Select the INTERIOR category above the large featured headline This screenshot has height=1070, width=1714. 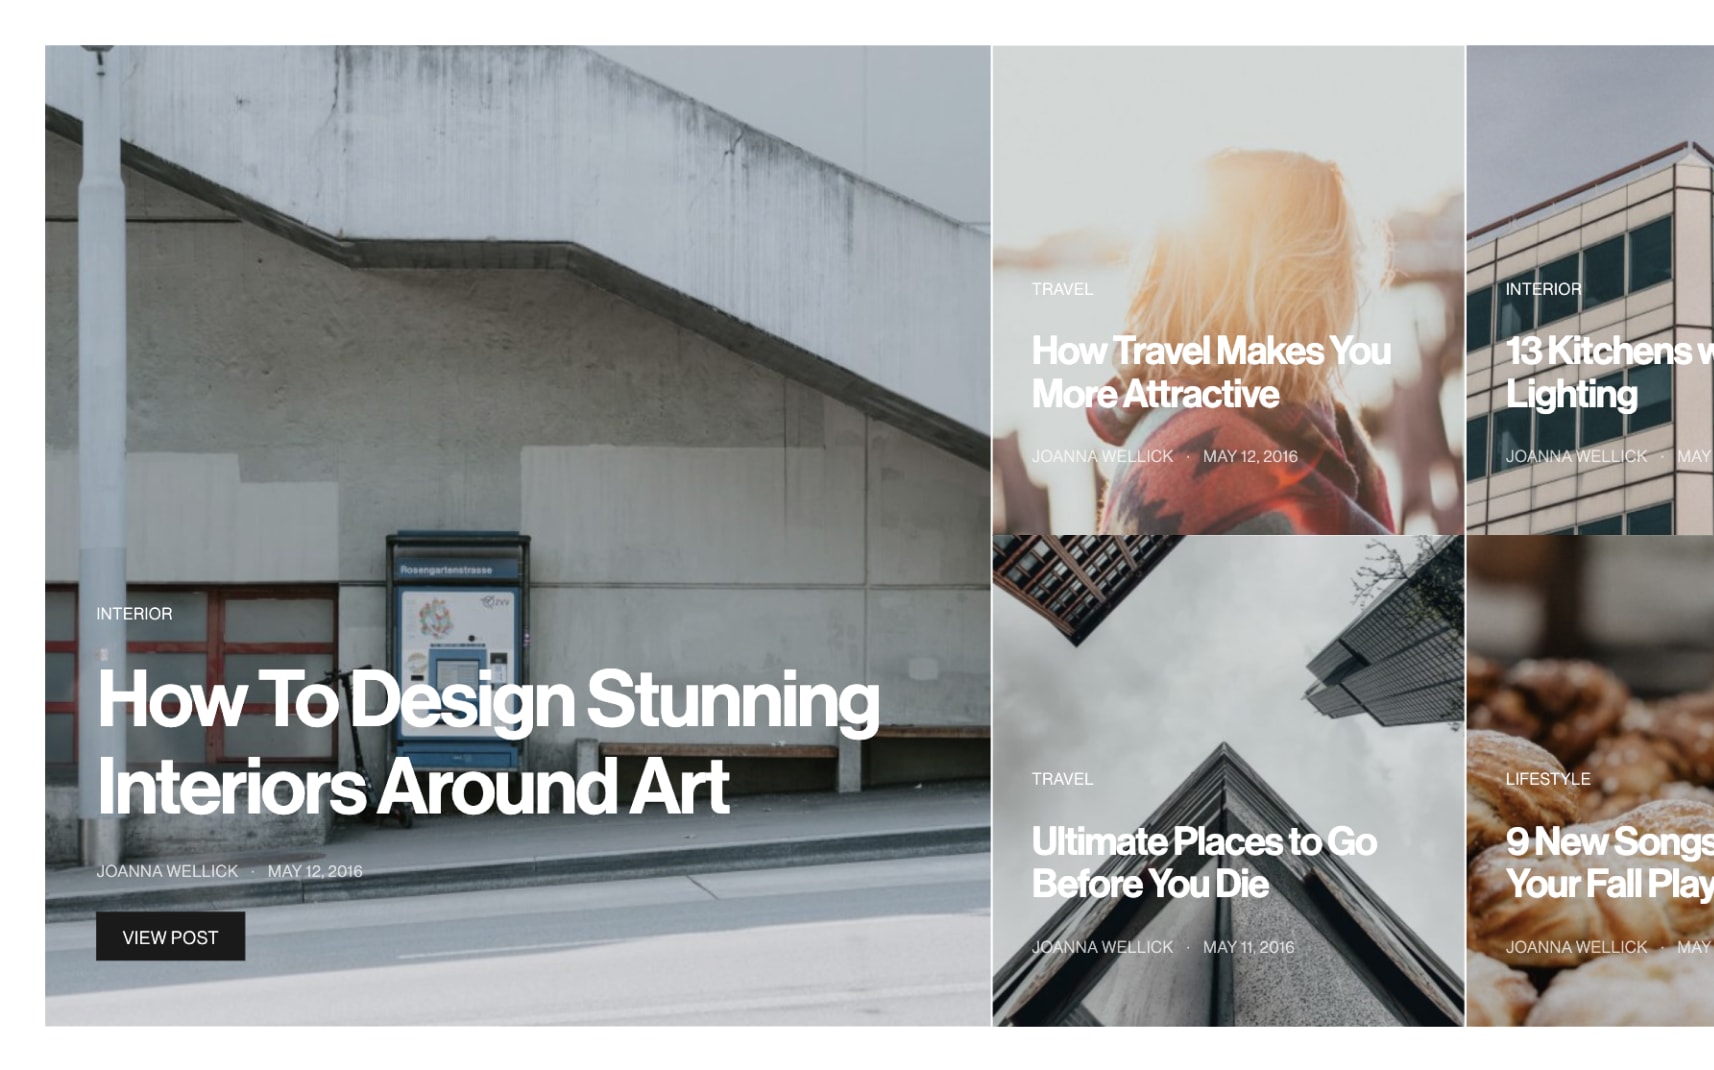pyautogui.click(x=134, y=614)
